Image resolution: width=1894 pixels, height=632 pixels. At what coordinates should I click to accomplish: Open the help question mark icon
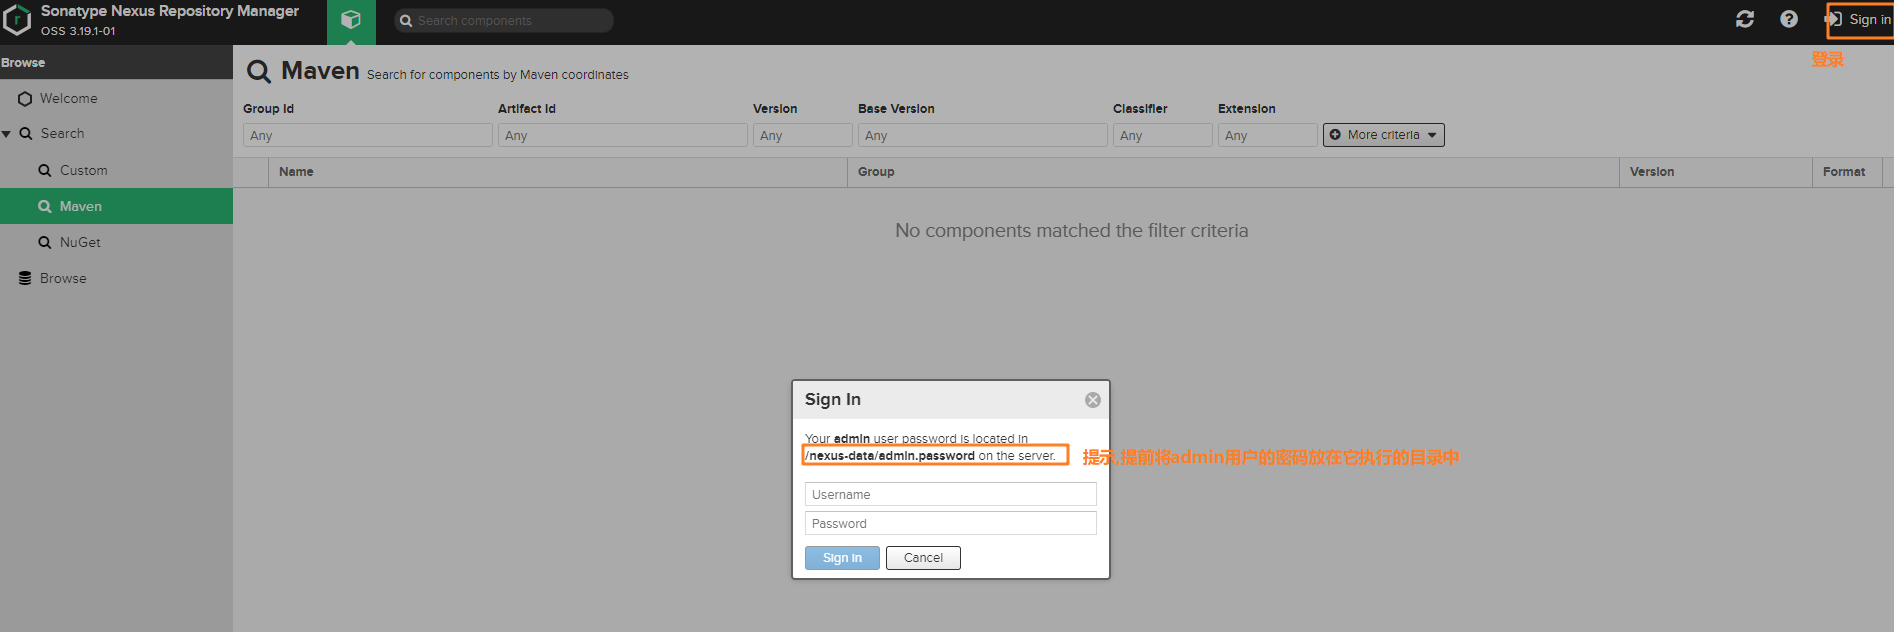pos(1789,19)
